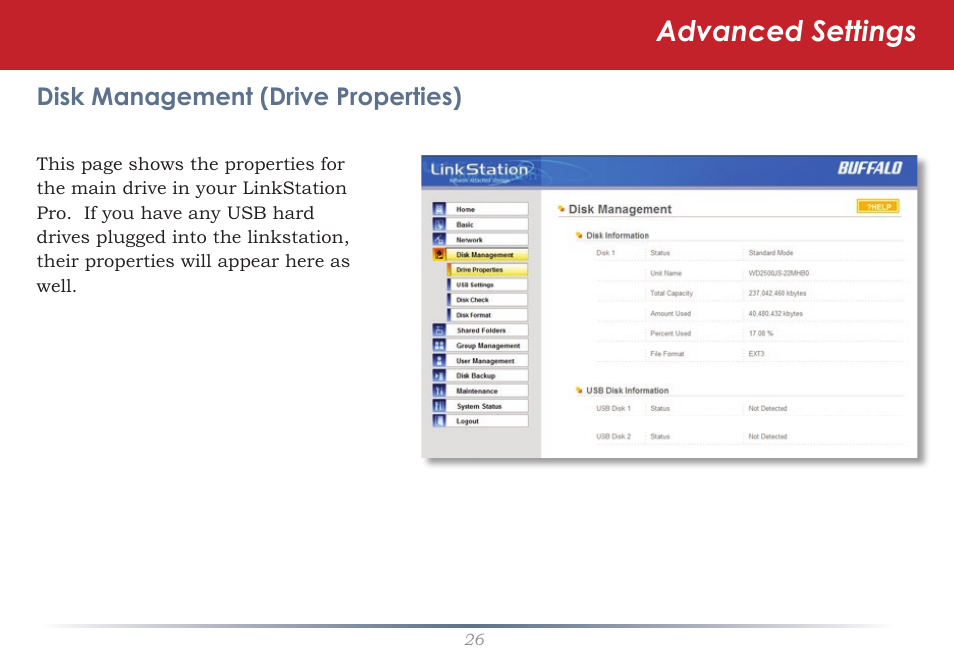Click the System Status sidebar icon
This screenshot has width=954, height=661.
[x=439, y=406]
